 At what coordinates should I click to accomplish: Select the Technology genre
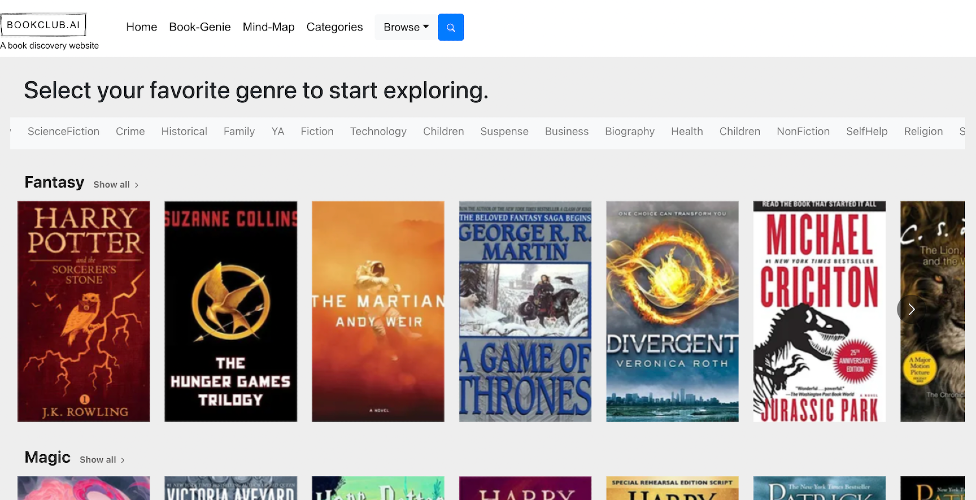pyautogui.click(x=378, y=131)
